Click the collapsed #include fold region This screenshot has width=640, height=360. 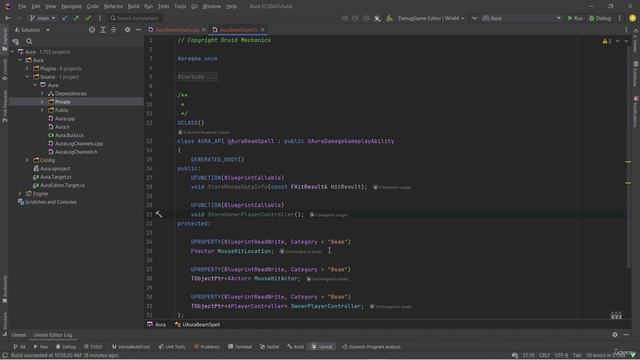(x=197, y=77)
